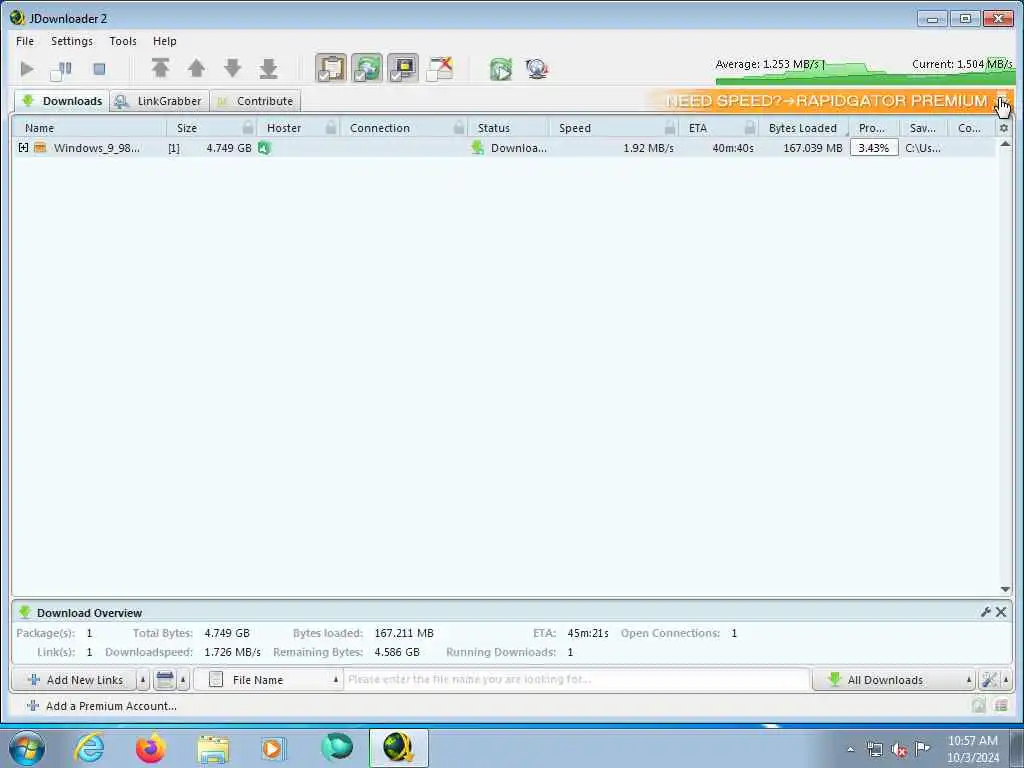Click the Rapidgator Premium banner
Viewport: 1024px width, 768px height.
pos(826,101)
